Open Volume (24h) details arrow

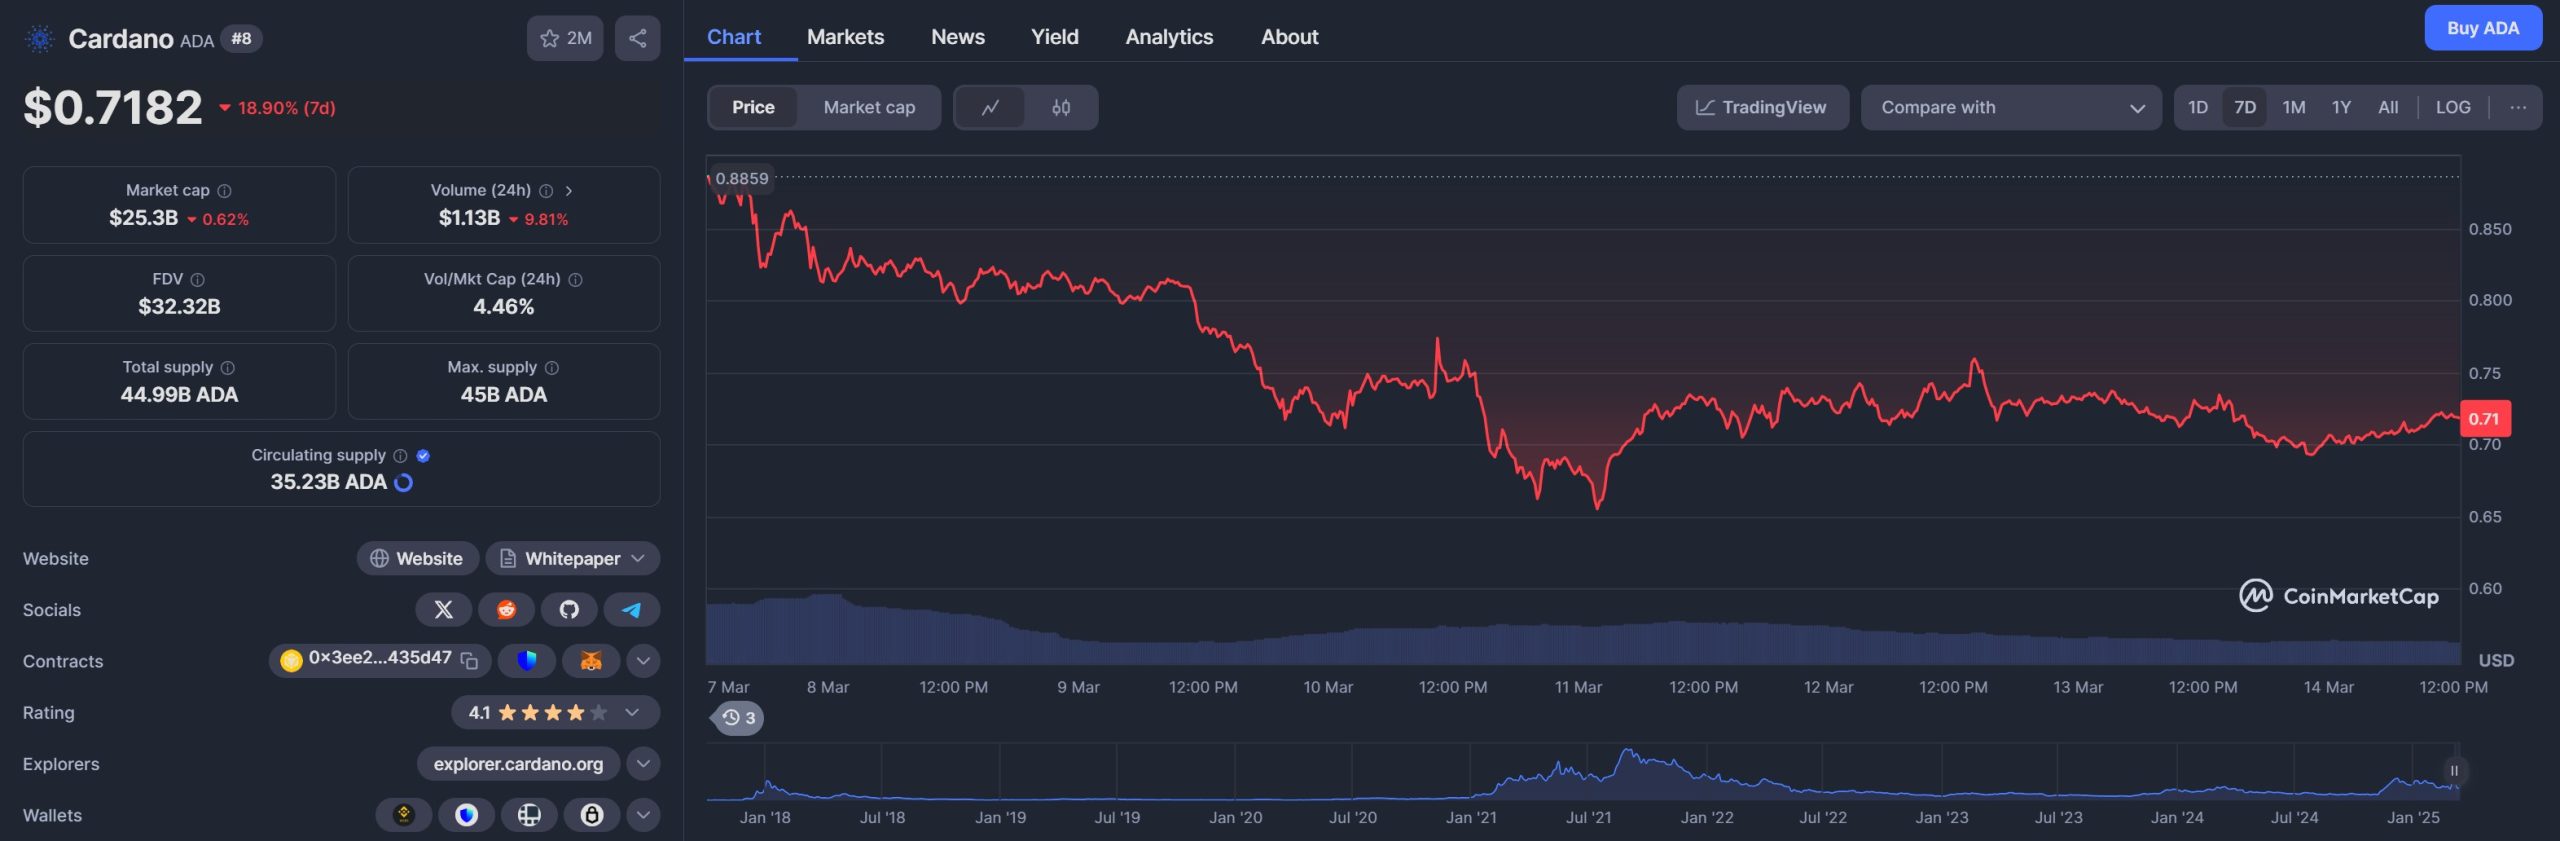(569, 191)
